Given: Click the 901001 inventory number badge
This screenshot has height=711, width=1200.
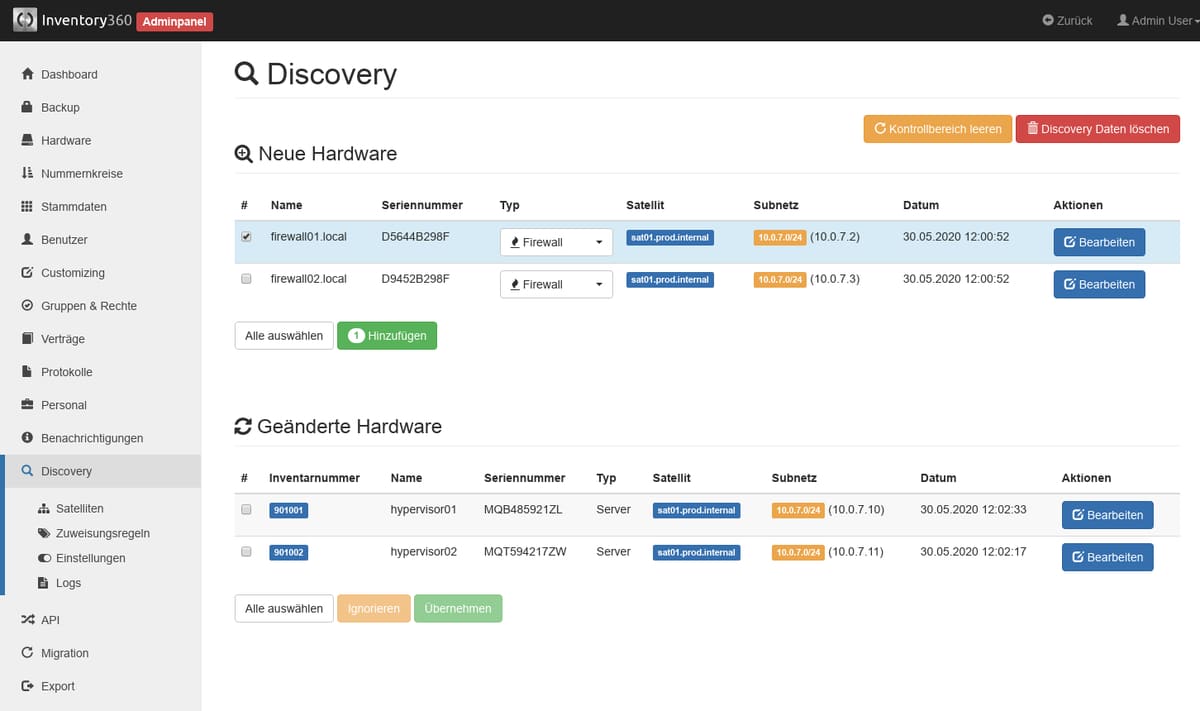Looking at the screenshot, I should [x=288, y=510].
